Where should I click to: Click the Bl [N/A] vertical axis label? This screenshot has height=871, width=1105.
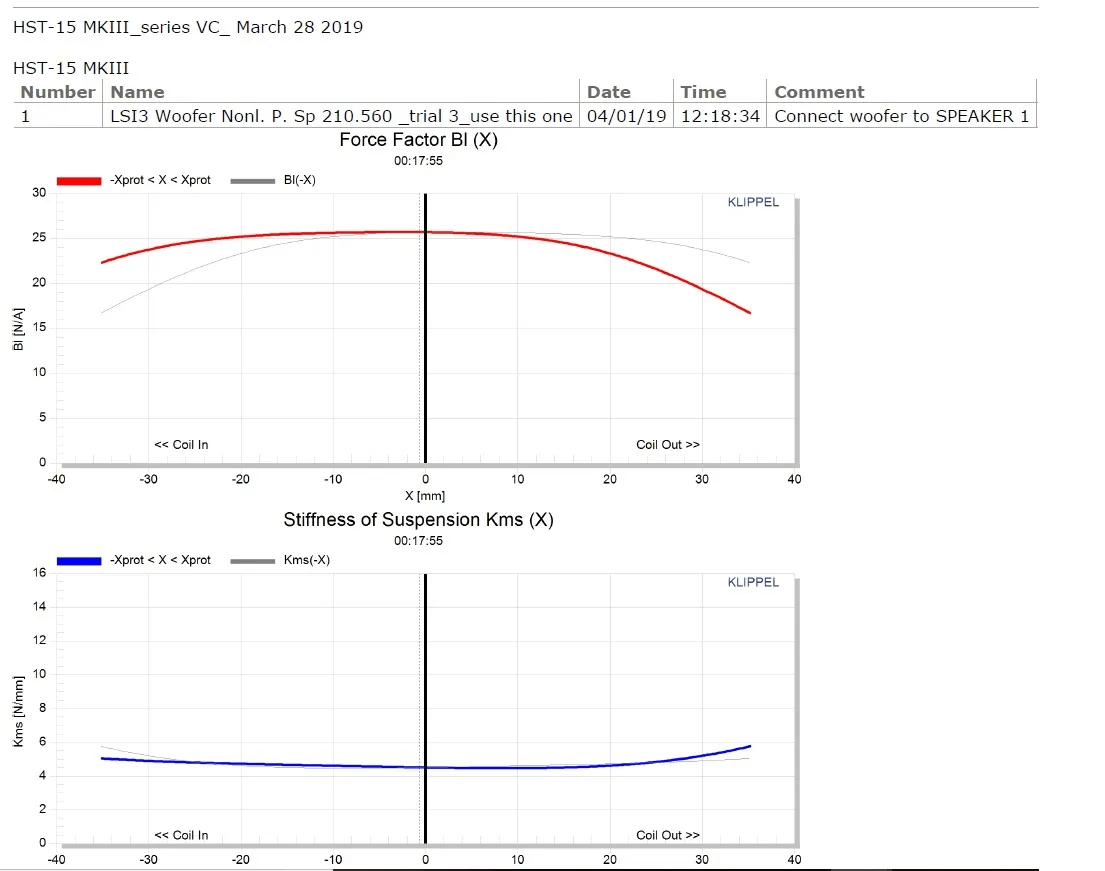click(x=18, y=329)
